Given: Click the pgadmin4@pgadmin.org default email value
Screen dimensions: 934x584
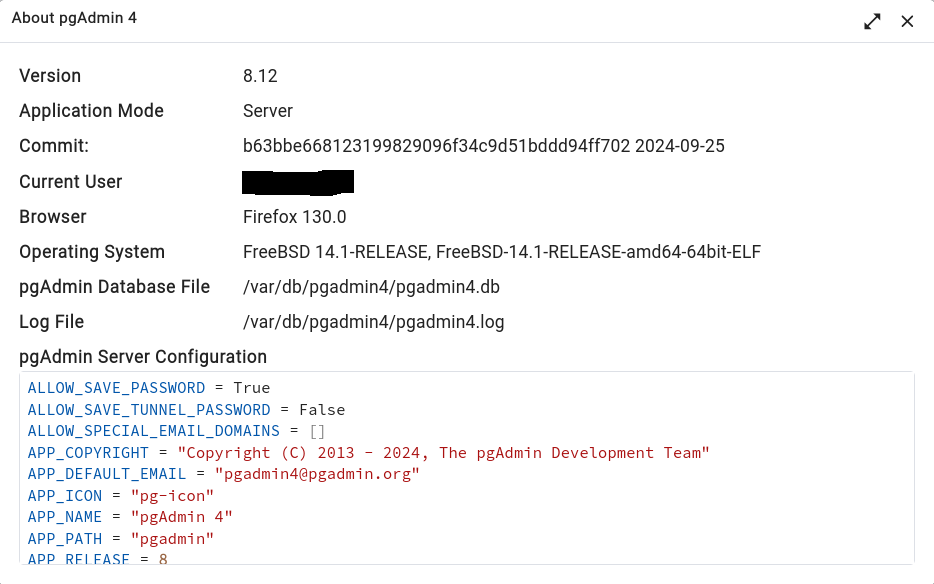Looking at the screenshot, I should tap(307, 474).
